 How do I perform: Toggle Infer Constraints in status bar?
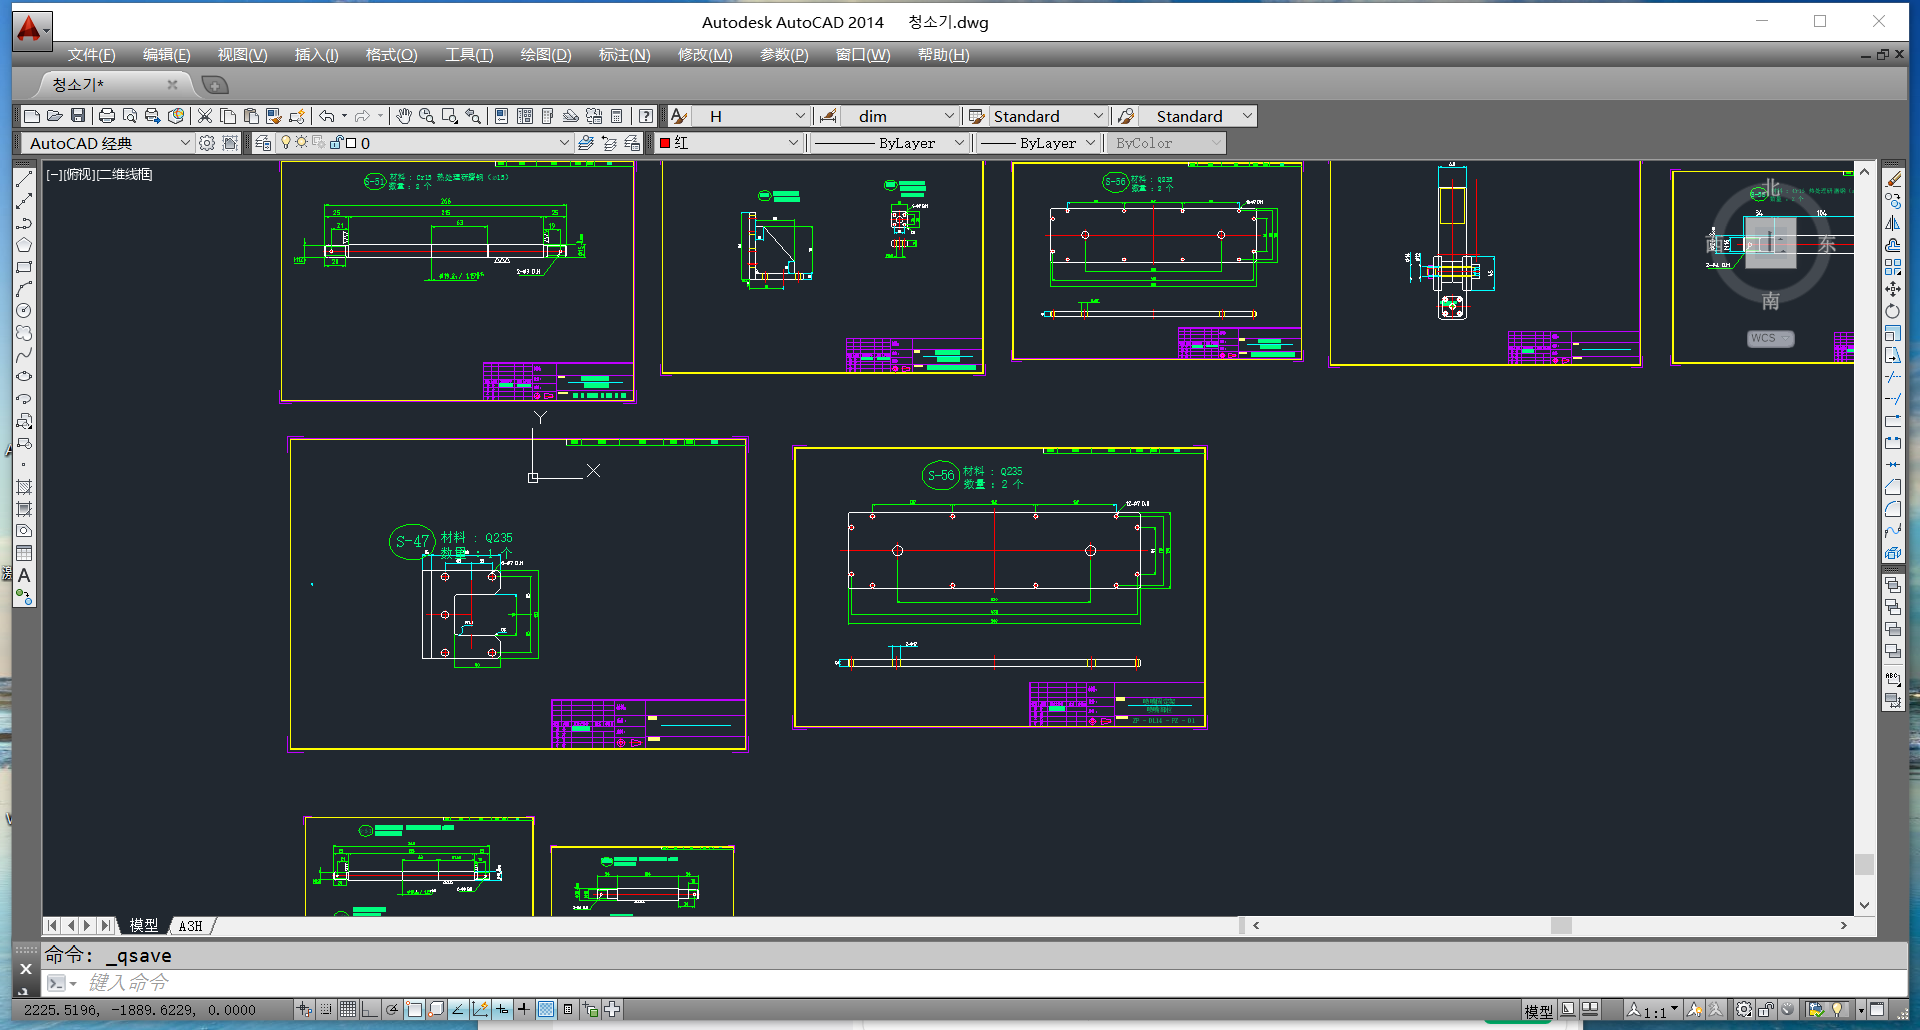(x=304, y=1010)
